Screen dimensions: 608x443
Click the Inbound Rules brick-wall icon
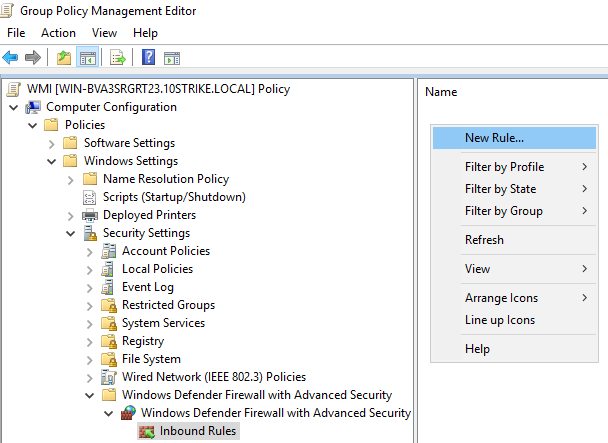pos(147,431)
